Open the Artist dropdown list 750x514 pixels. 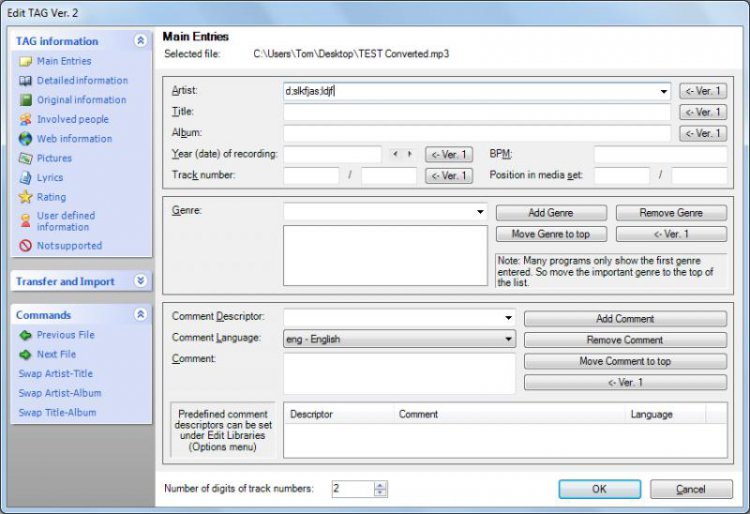coord(664,92)
